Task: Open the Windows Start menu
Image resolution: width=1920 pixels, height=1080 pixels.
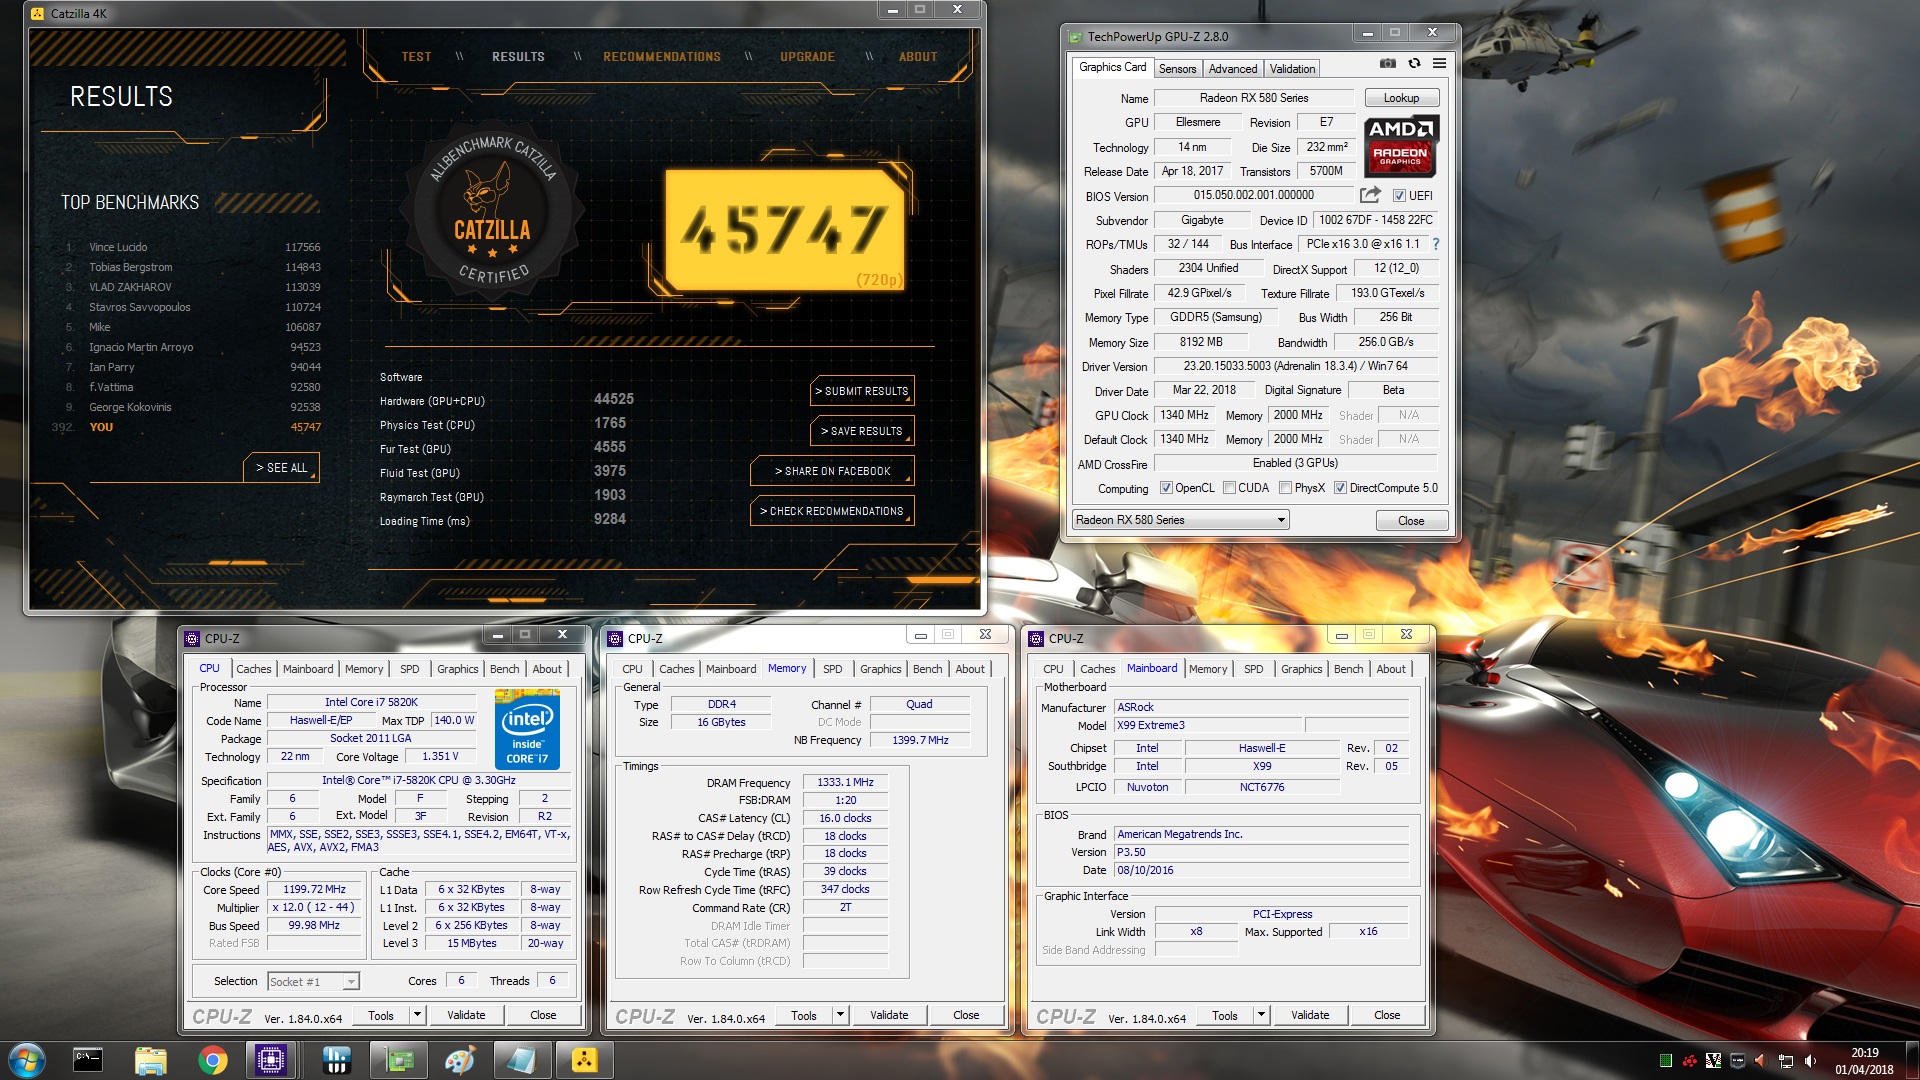Action: click(27, 1060)
